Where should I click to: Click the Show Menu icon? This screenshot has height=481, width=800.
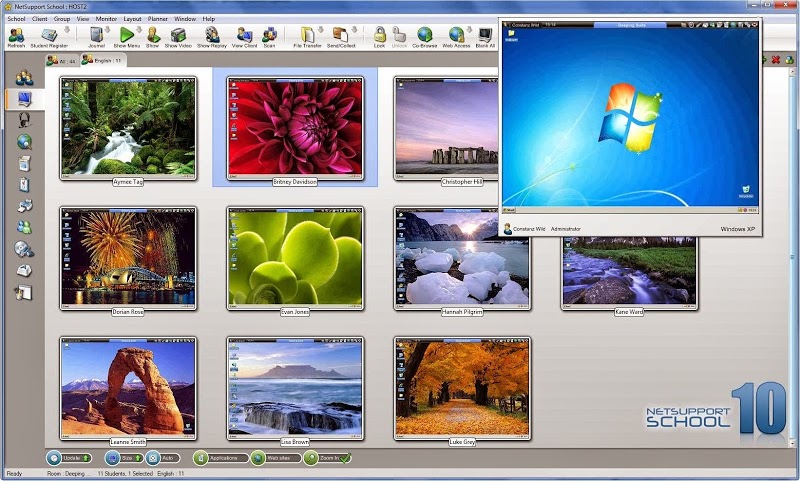tap(127, 37)
